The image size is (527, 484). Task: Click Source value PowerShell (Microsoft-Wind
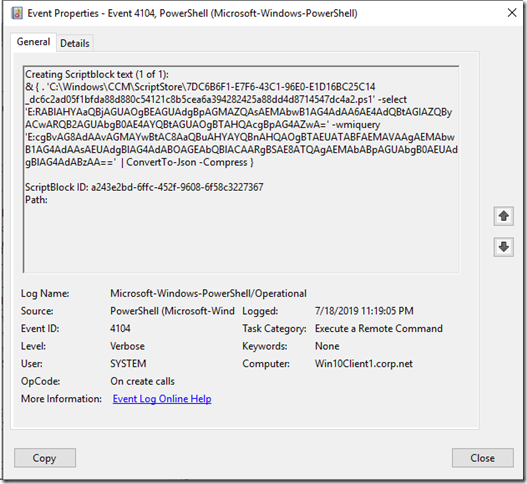pyautogui.click(x=172, y=311)
